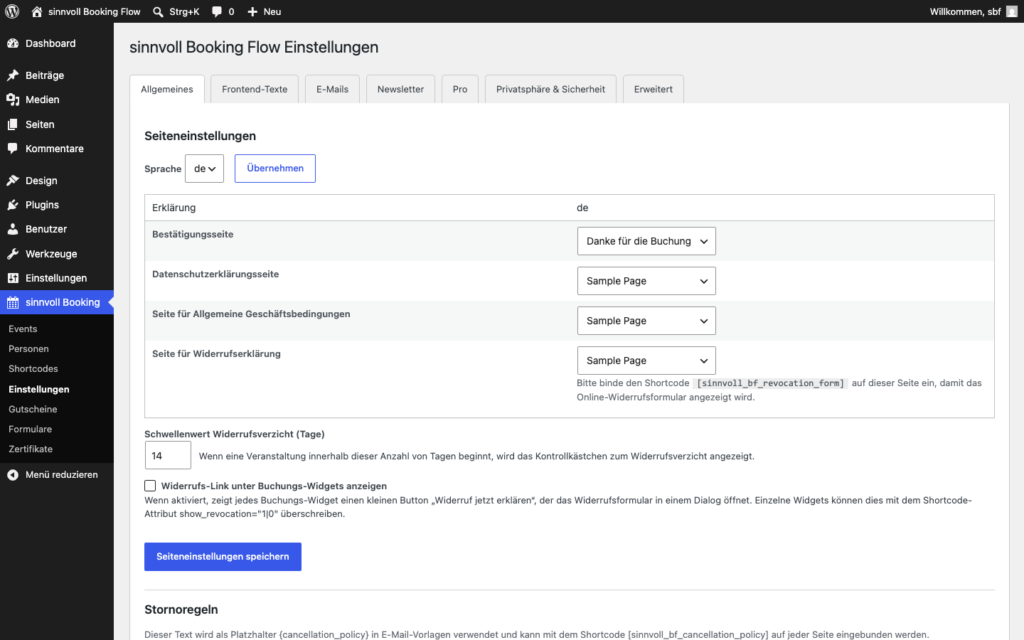Click the search magnifier icon

[158, 12]
